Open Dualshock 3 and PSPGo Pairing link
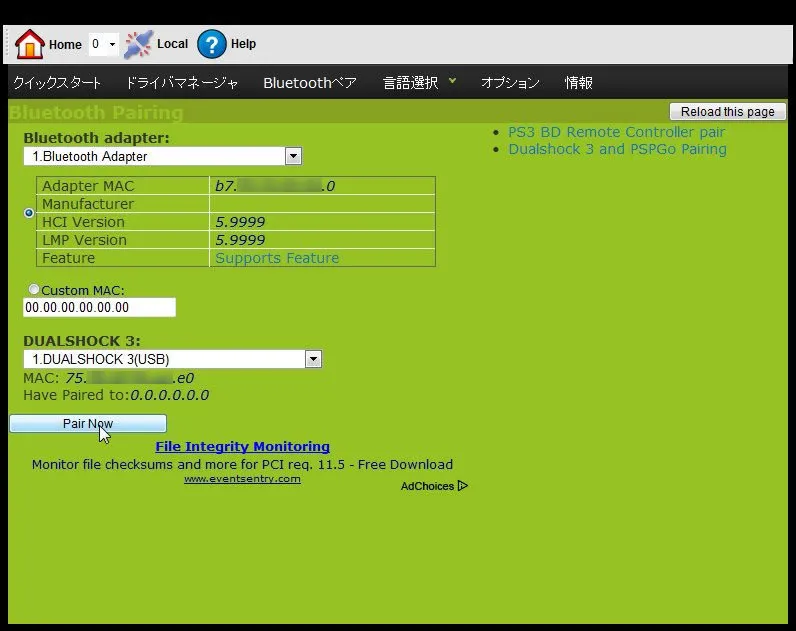This screenshot has height=631, width=796. (x=617, y=149)
